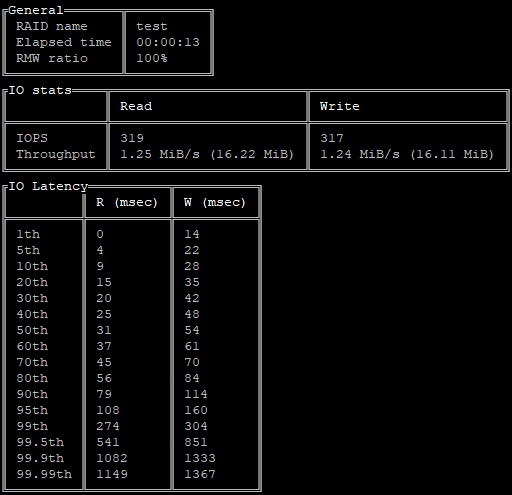The width and height of the screenshot is (512, 495).
Task: Select 99th percentile read latency 274
Action: [108, 426]
